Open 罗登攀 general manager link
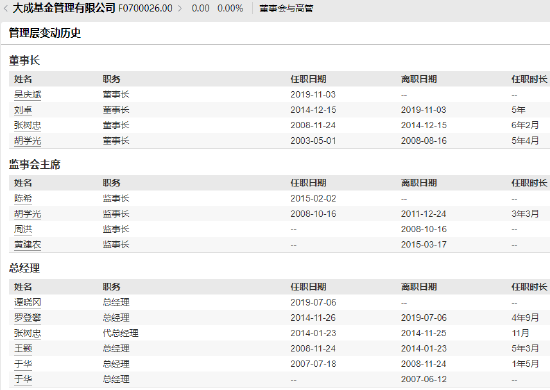This screenshot has height=390, width=550. point(27,317)
